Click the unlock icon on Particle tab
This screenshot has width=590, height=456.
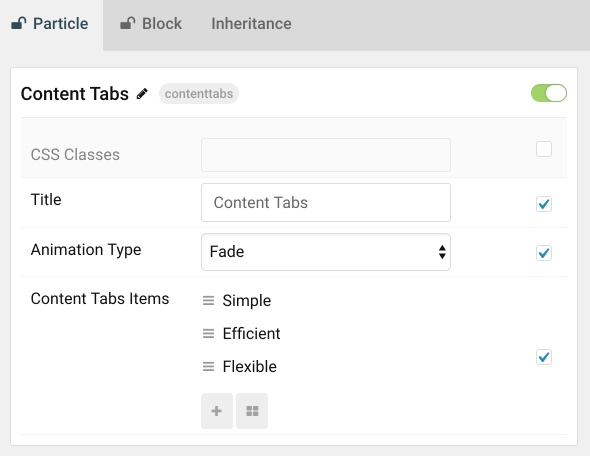point(18,23)
